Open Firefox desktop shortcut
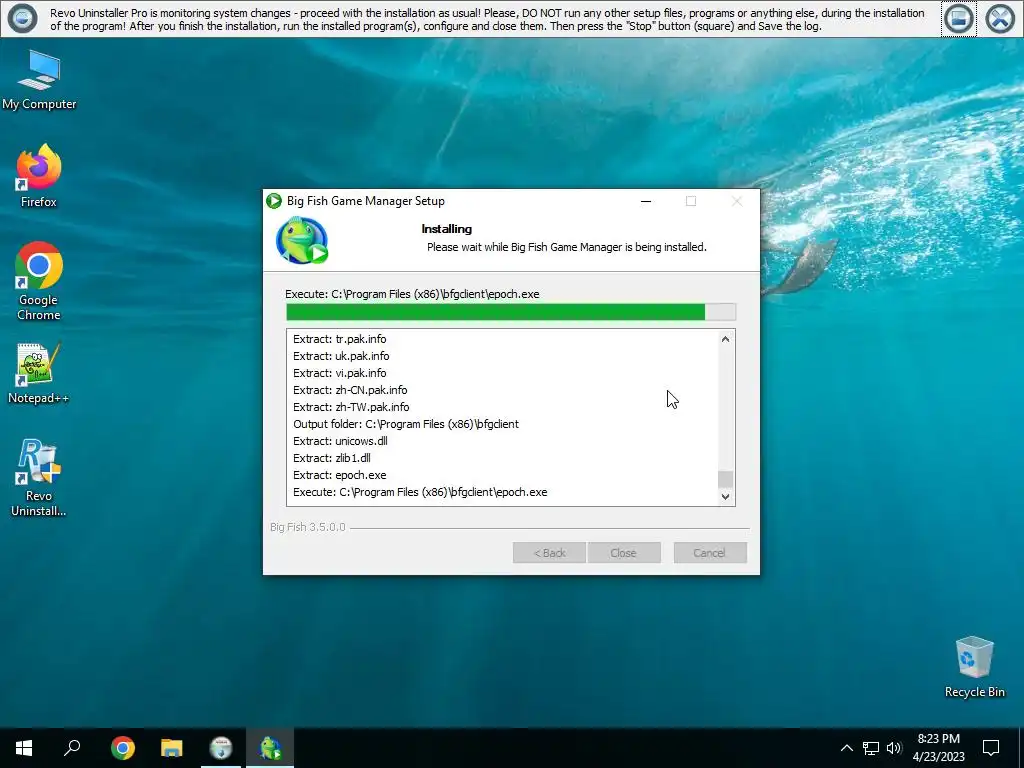This screenshot has height=768, width=1024. pos(39,176)
